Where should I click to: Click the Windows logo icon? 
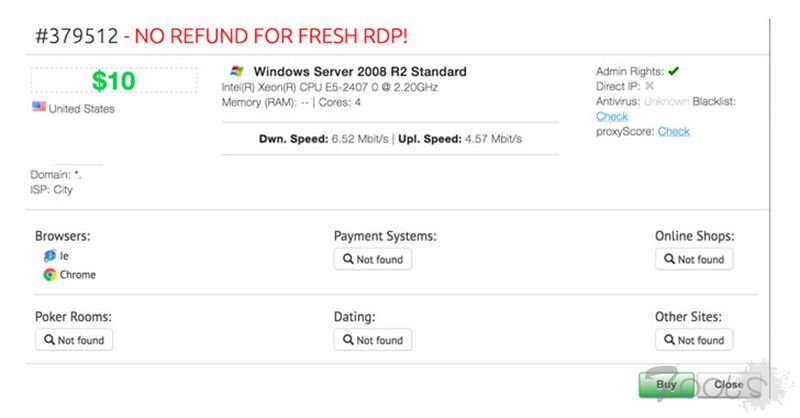[237, 71]
